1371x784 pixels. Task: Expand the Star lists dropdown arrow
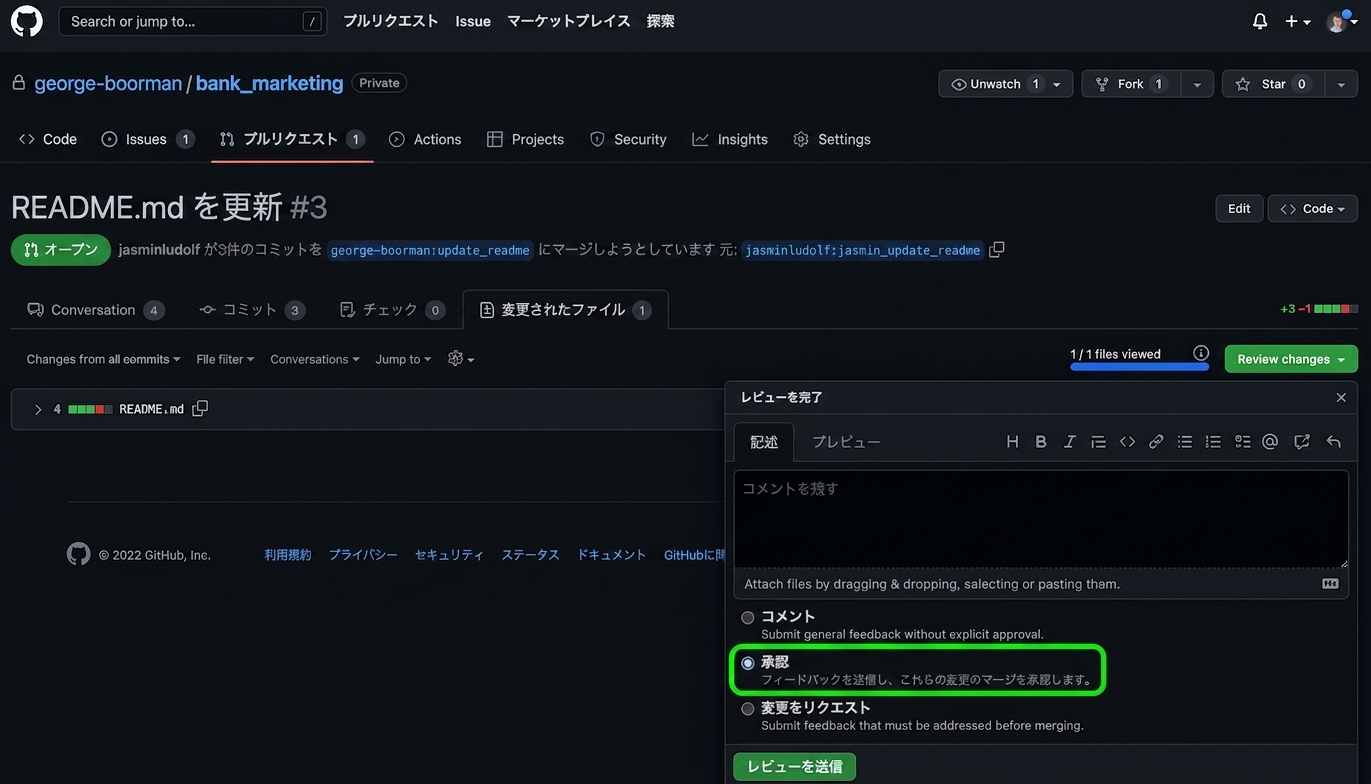point(1341,84)
